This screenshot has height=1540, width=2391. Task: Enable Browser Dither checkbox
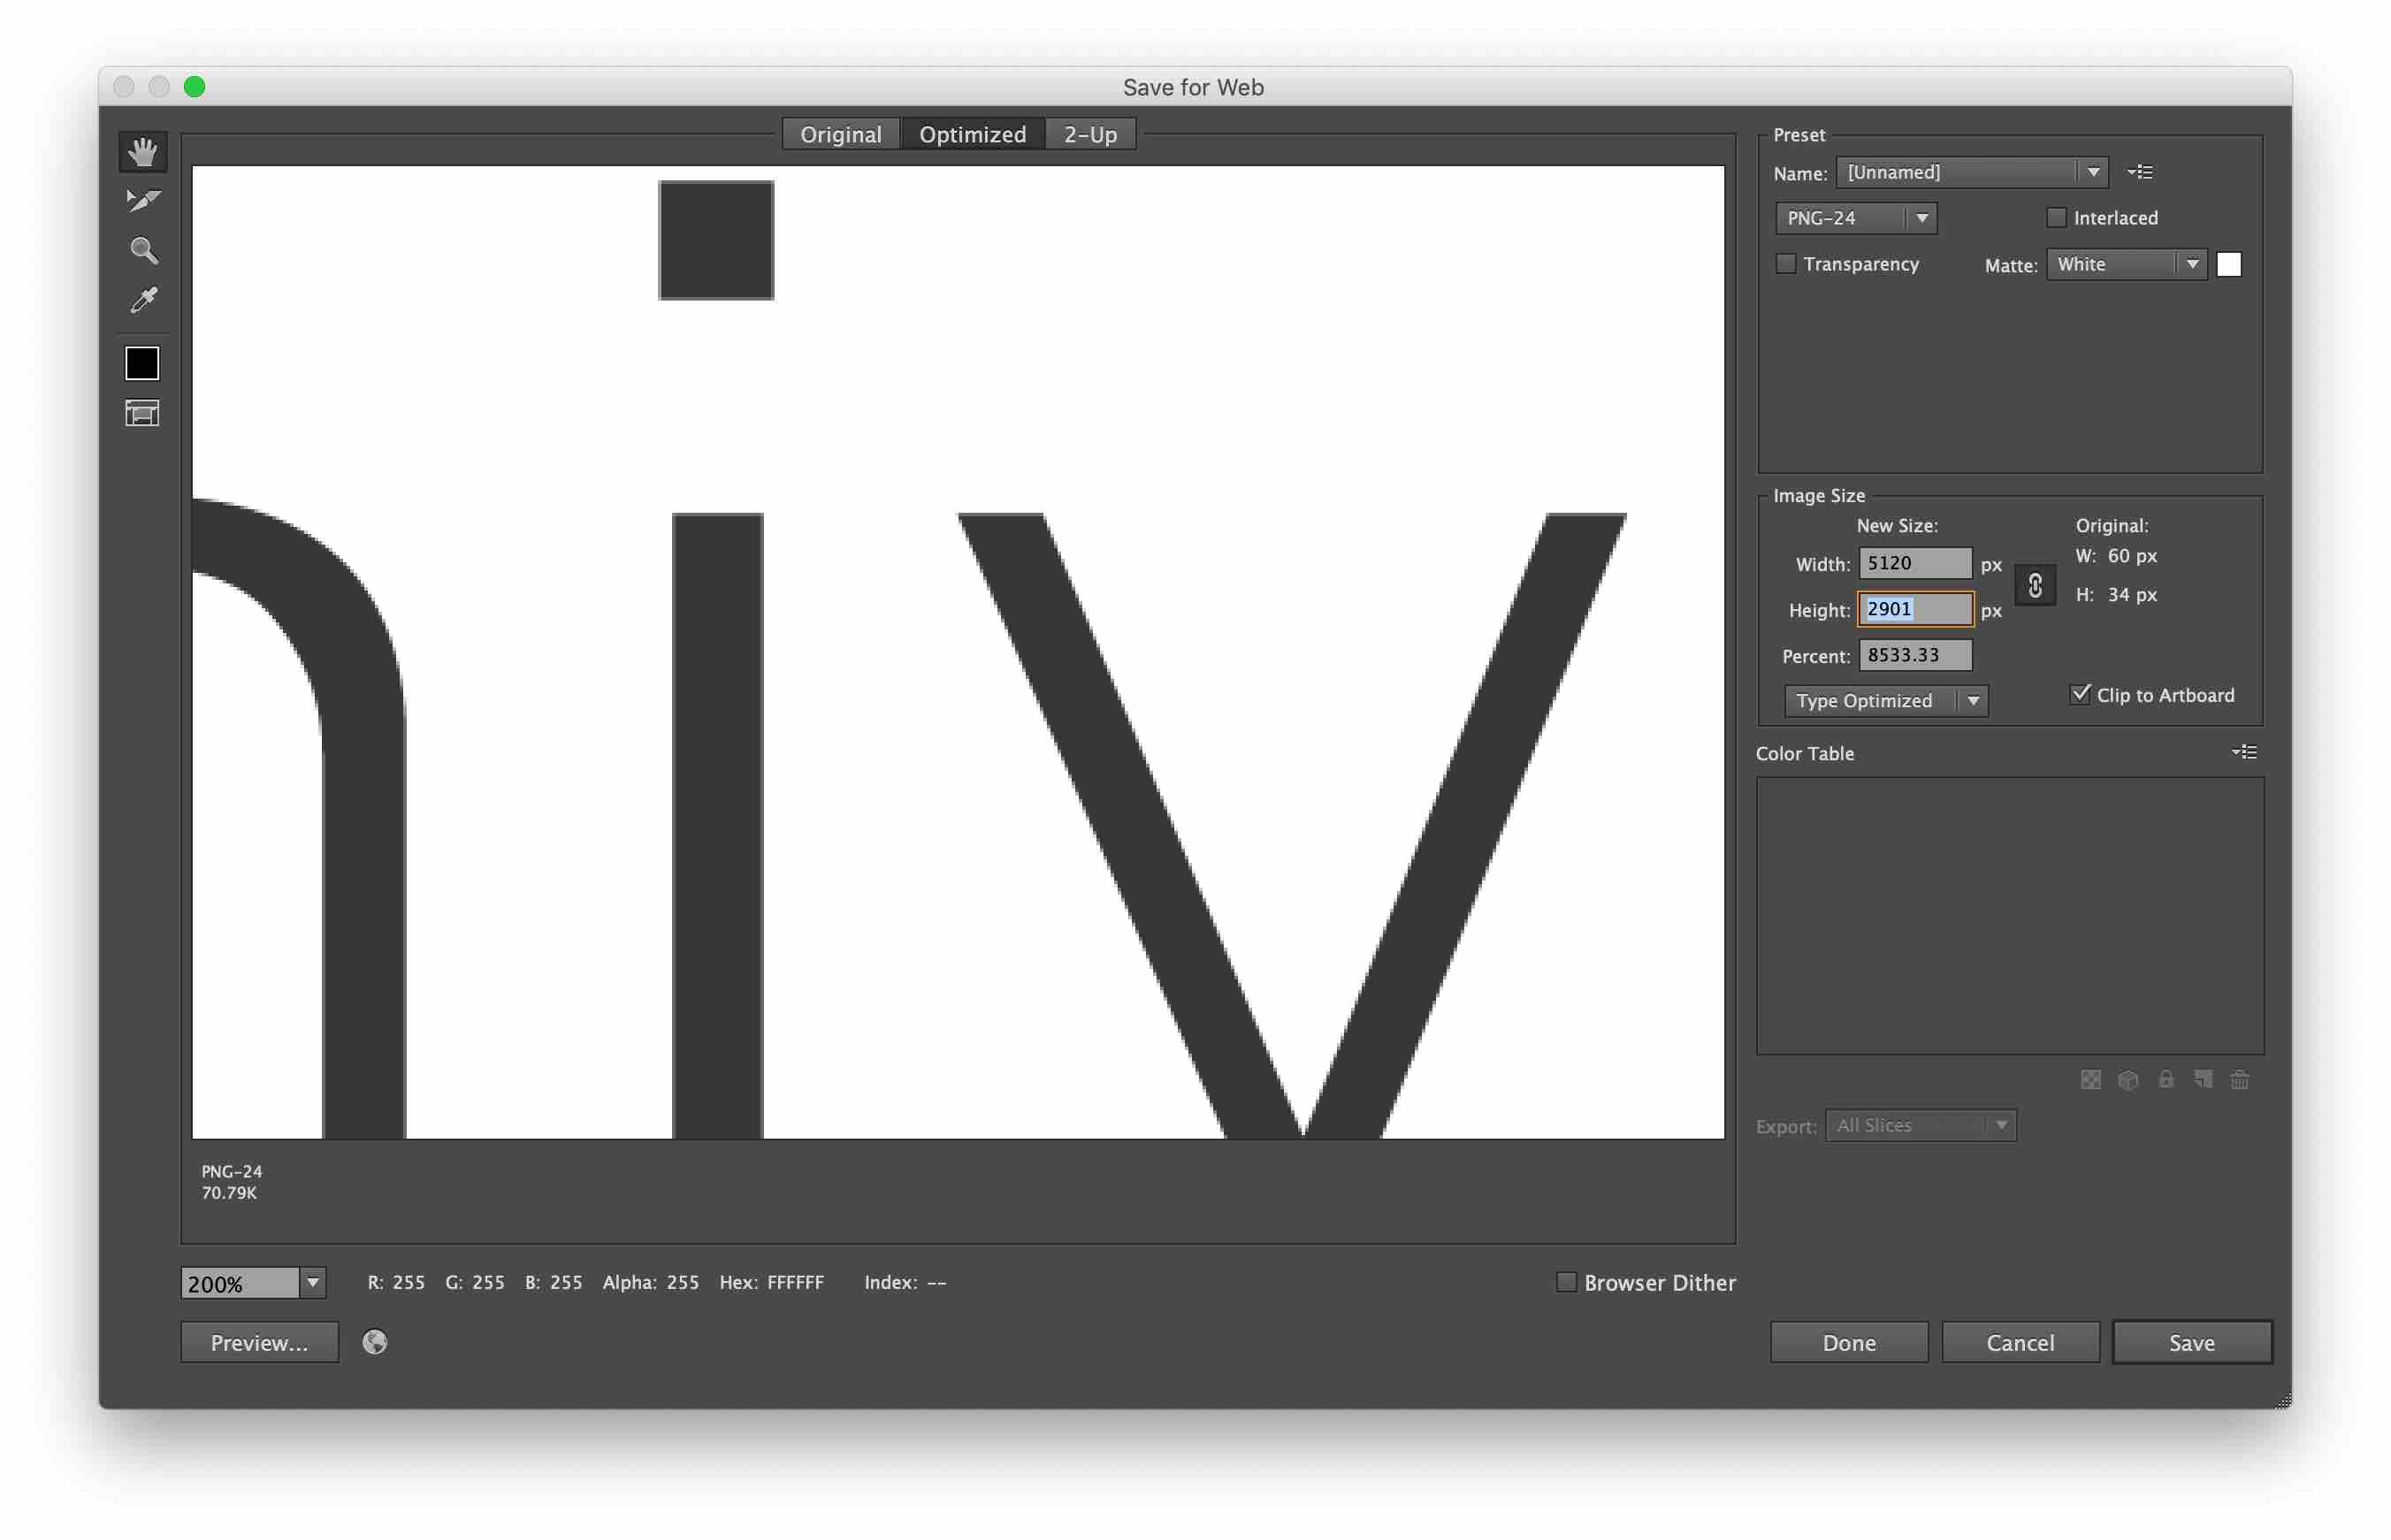click(1566, 1282)
